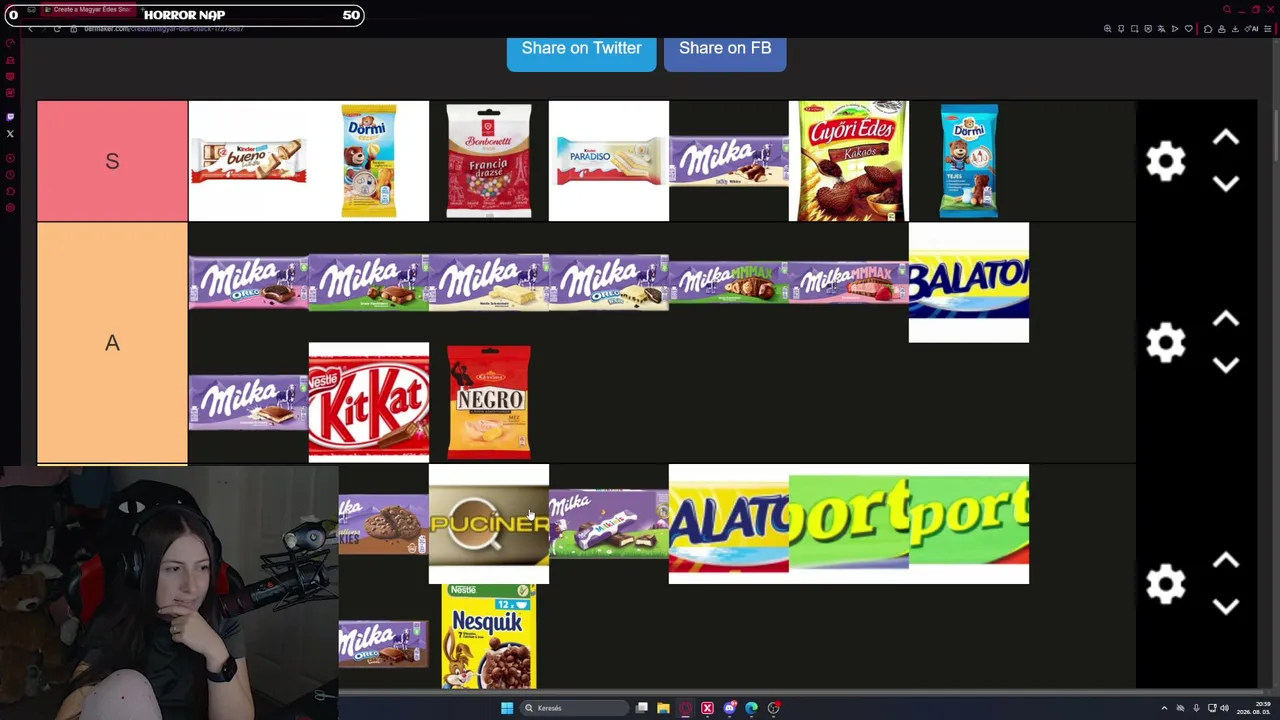The image size is (1280, 720).
Task: Pick the Balaton item in A tier
Action: tap(969, 283)
